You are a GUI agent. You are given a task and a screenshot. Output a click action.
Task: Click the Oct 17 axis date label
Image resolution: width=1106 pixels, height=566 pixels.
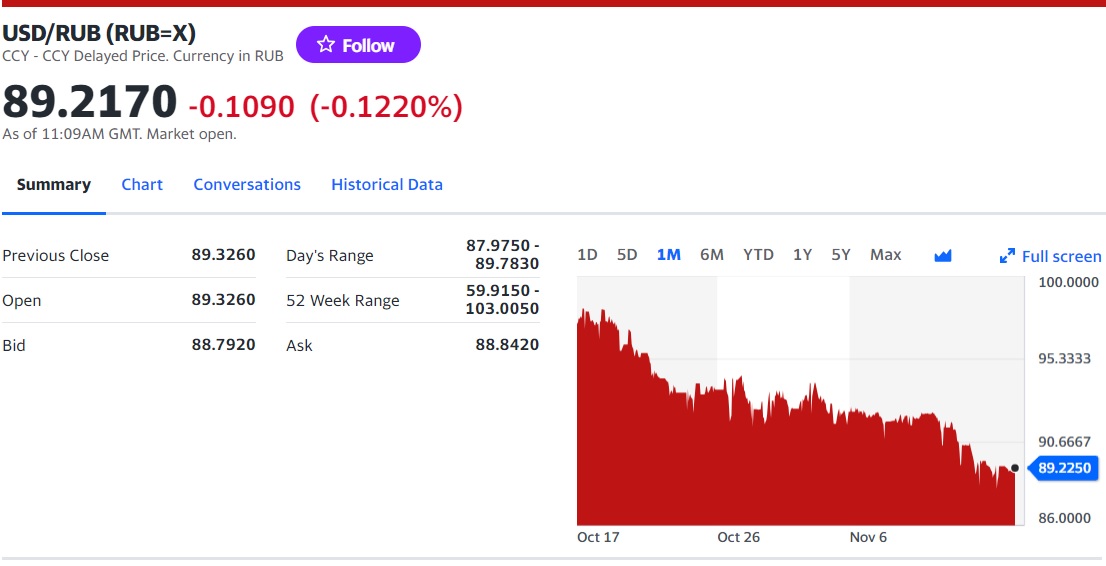click(x=598, y=537)
